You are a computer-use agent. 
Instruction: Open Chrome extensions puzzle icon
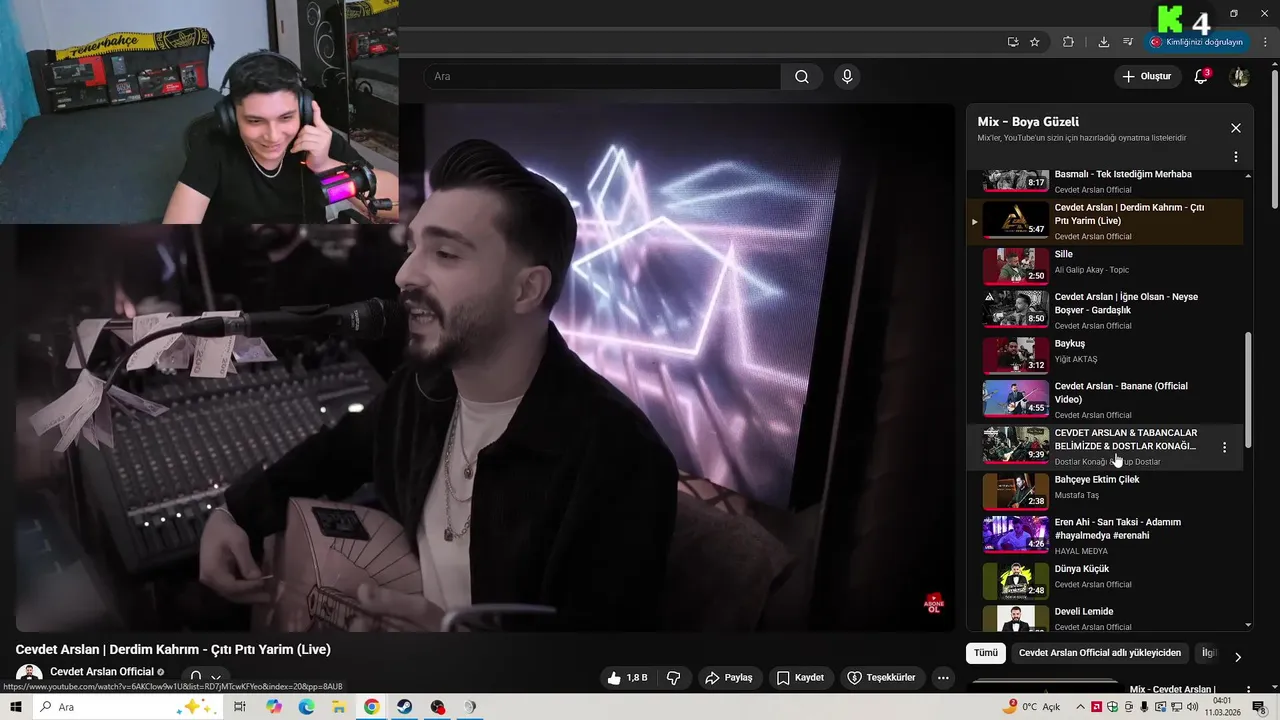coord(1068,42)
